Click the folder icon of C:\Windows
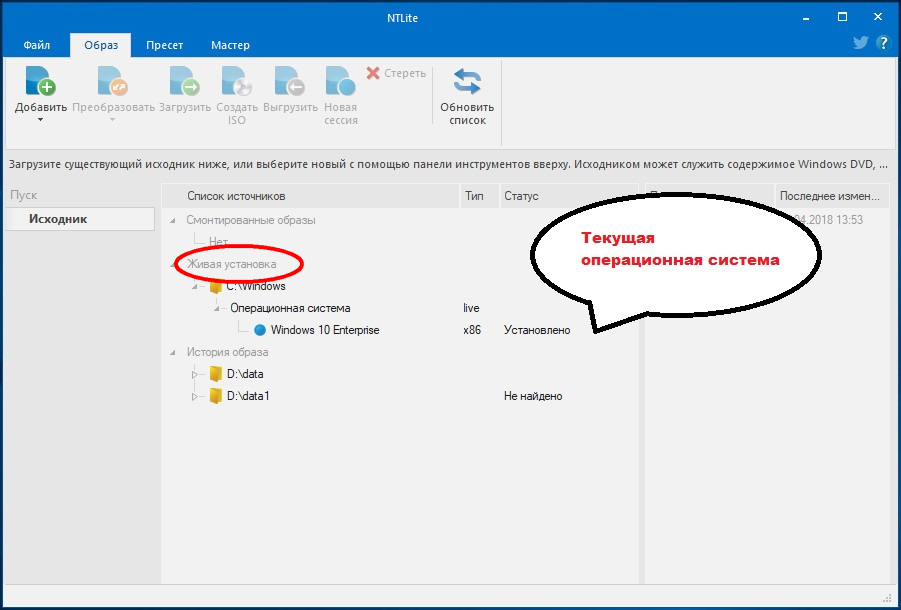Image resolution: width=901 pixels, height=610 pixels. point(215,286)
